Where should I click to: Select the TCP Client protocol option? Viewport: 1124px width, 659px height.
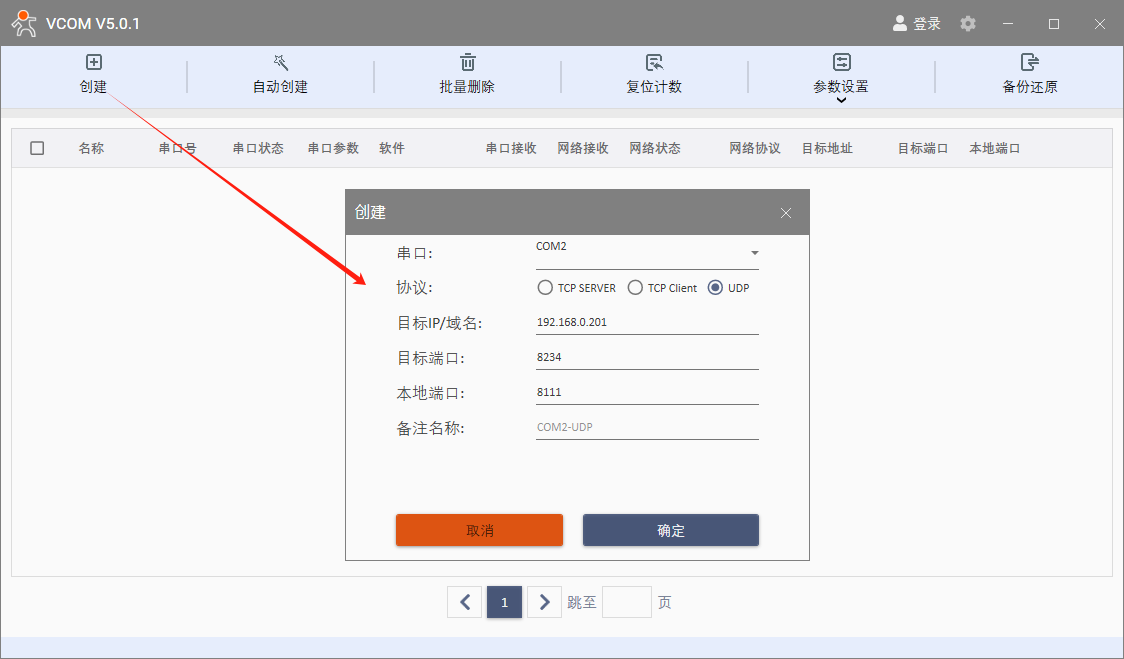click(x=635, y=288)
